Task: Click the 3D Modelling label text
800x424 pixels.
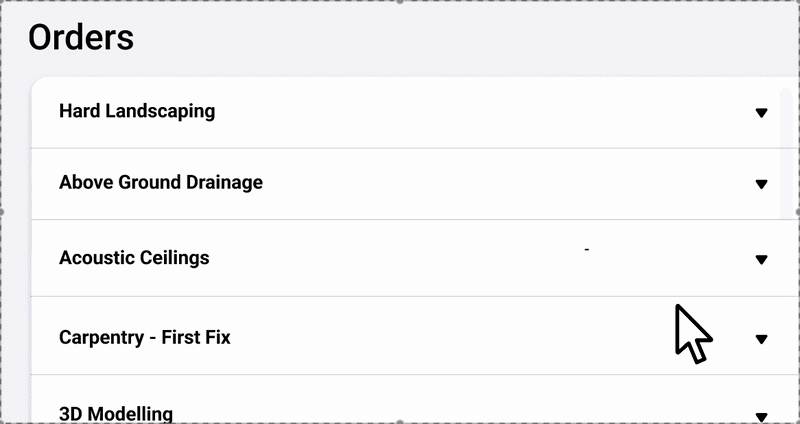Action: tap(116, 414)
